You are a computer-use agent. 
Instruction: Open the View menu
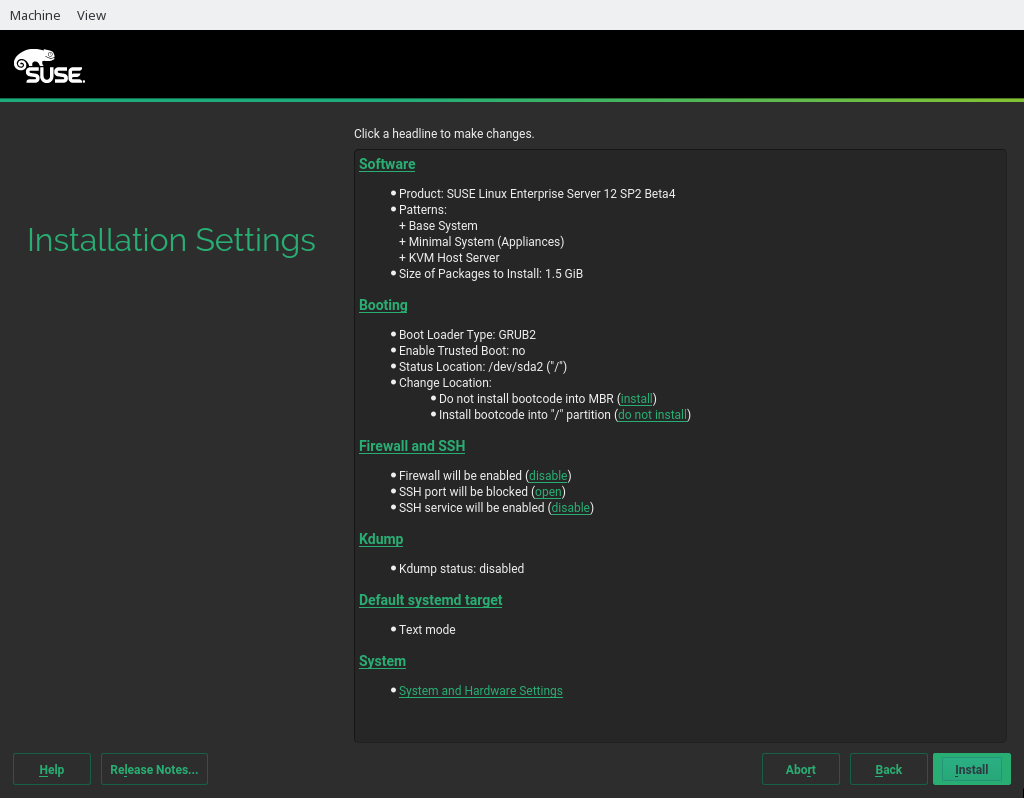pos(91,15)
